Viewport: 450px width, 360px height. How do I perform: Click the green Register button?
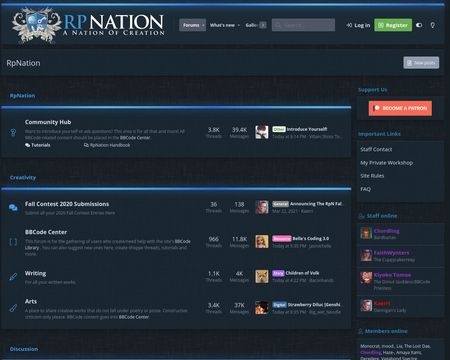[x=393, y=25]
